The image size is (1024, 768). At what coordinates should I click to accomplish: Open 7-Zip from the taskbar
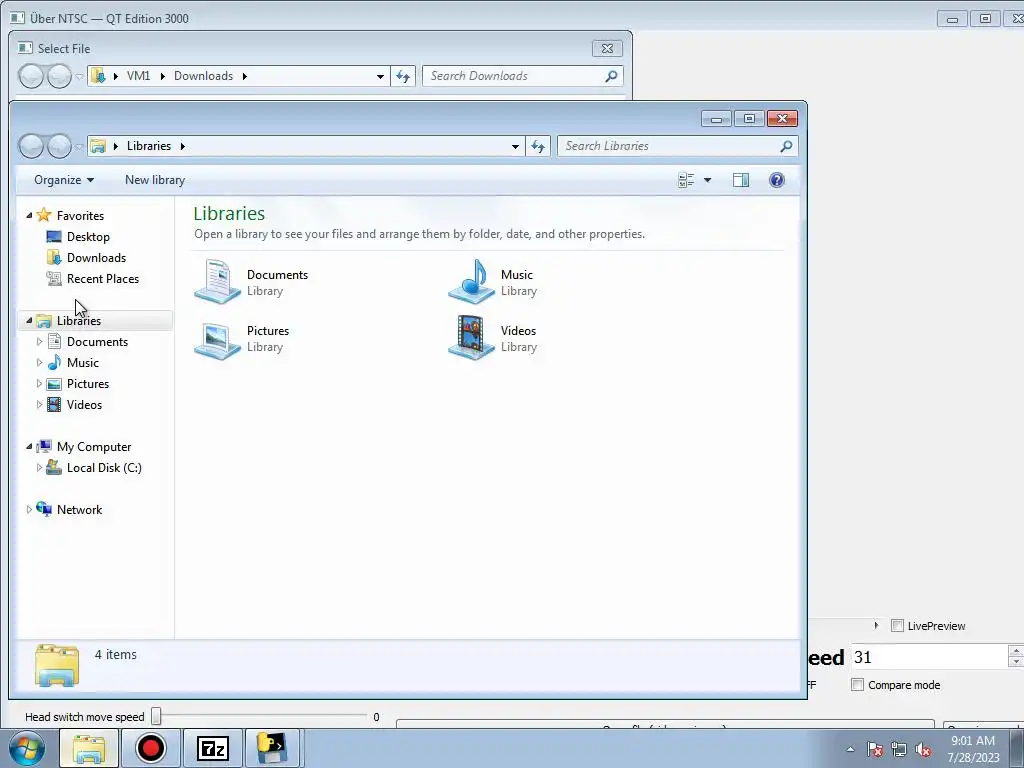[x=213, y=748]
